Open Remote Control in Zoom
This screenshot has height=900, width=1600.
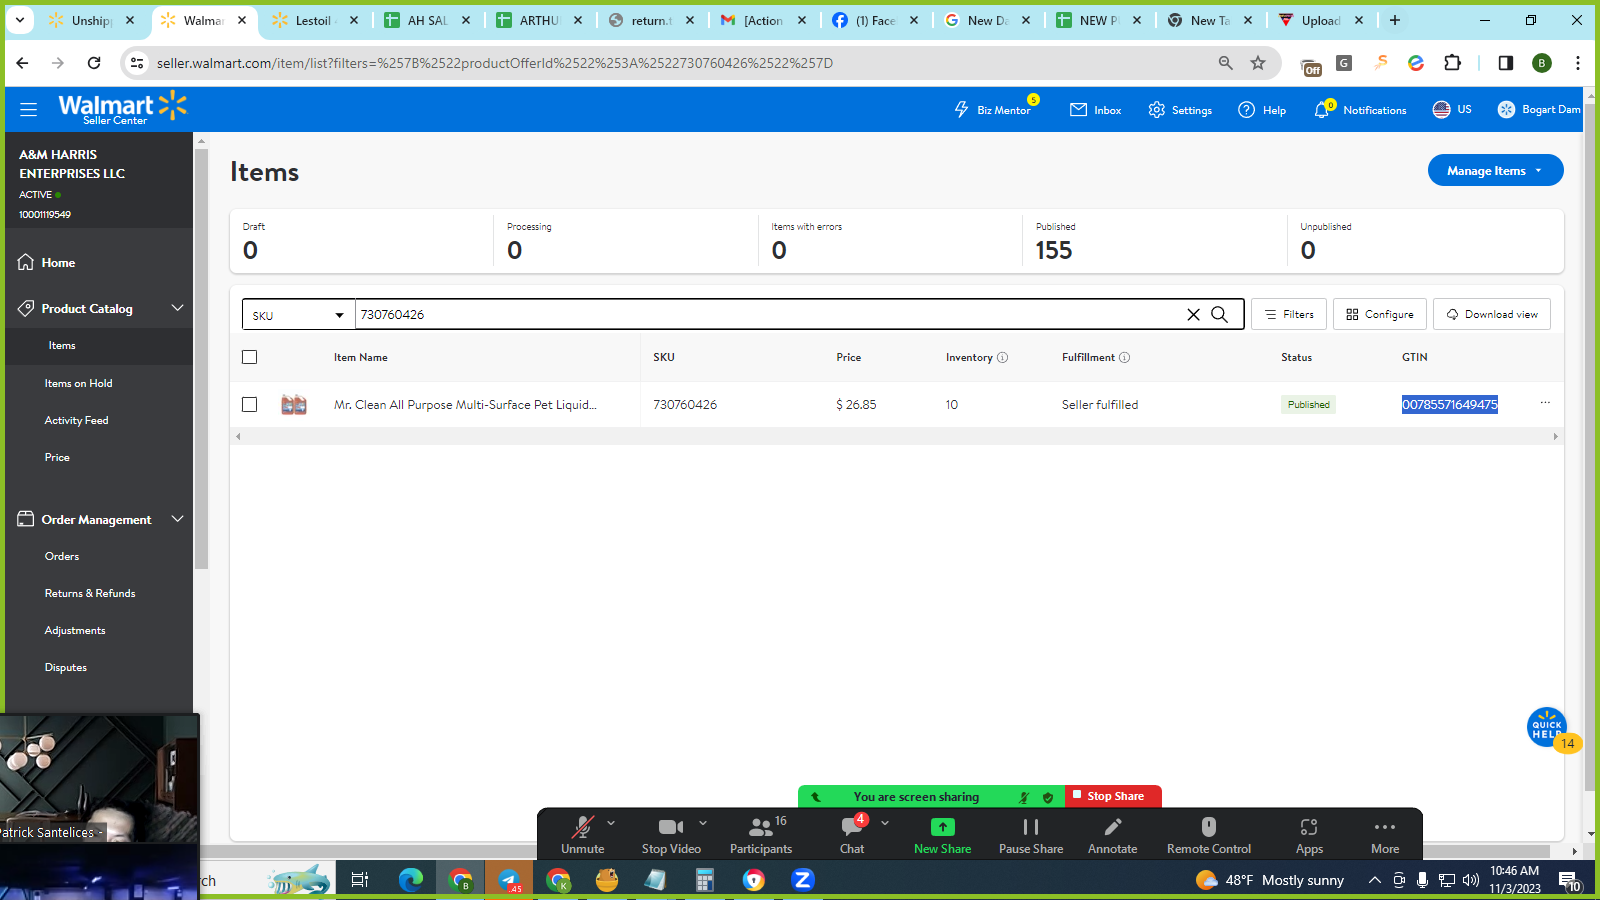point(1209,835)
